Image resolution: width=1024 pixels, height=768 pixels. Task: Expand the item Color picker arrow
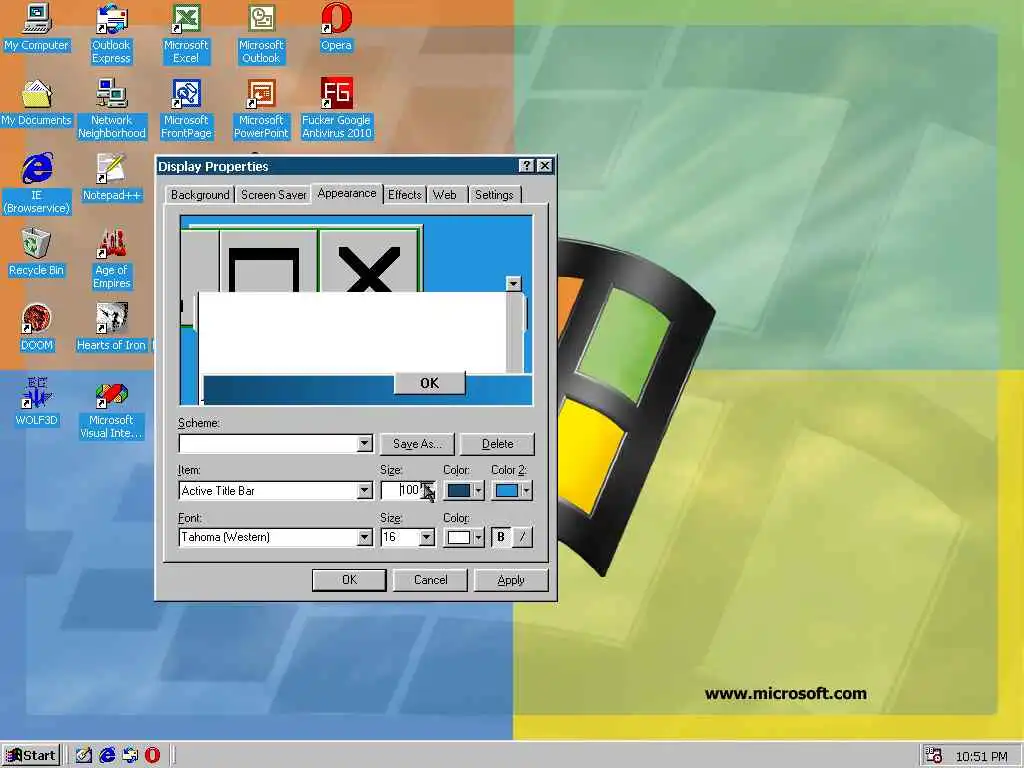479,490
